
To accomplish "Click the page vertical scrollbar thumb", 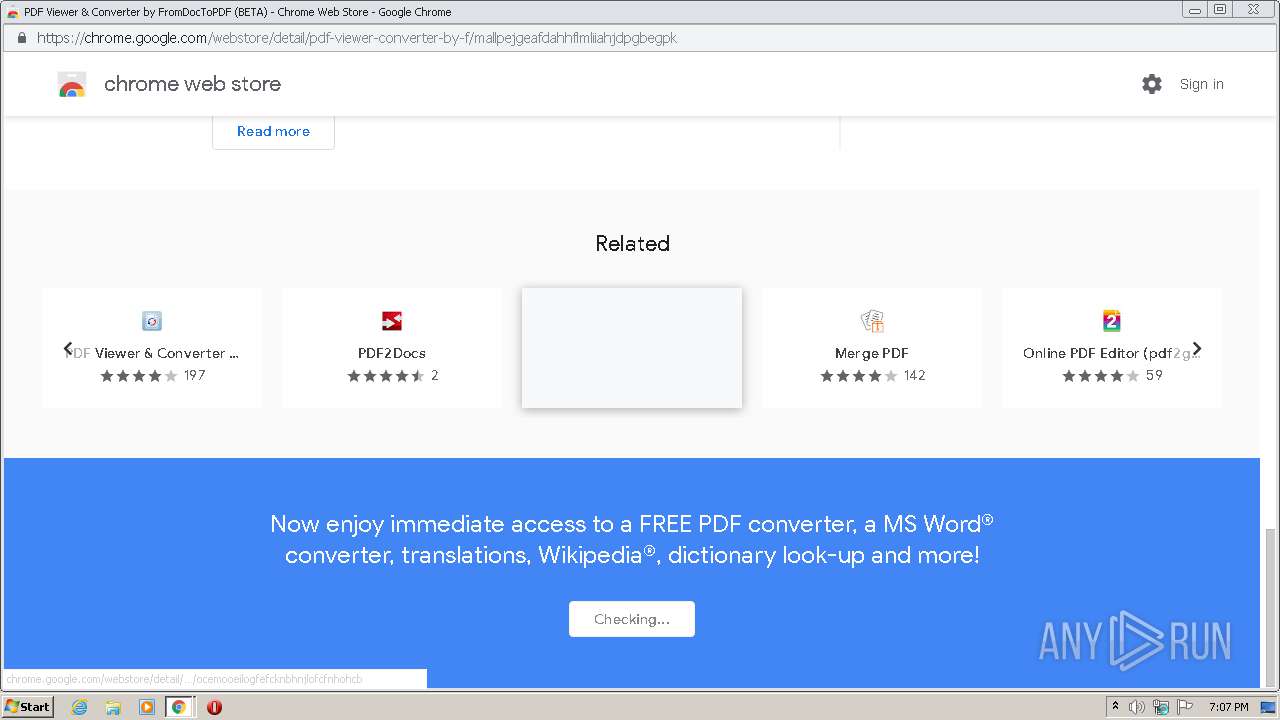I will [x=1271, y=610].
